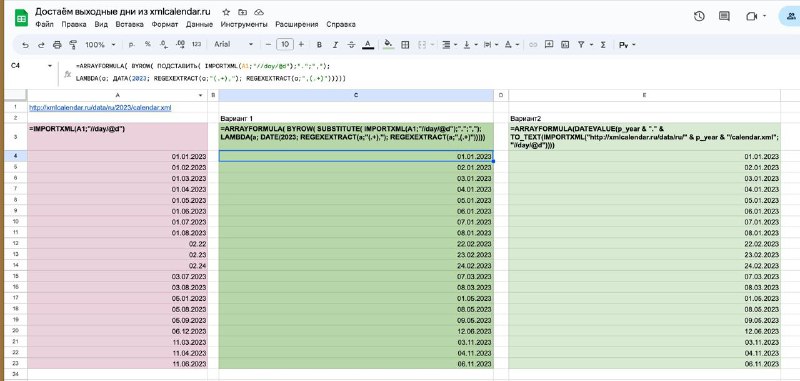This screenshot has width=800, height=381.
Task: Open the functions sigma menu
Action: click(603, 45)
